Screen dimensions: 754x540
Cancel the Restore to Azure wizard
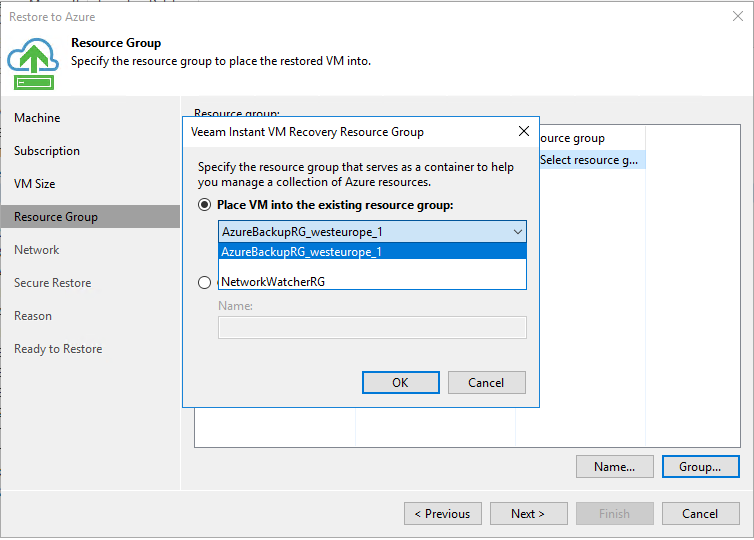click(700, 514)
